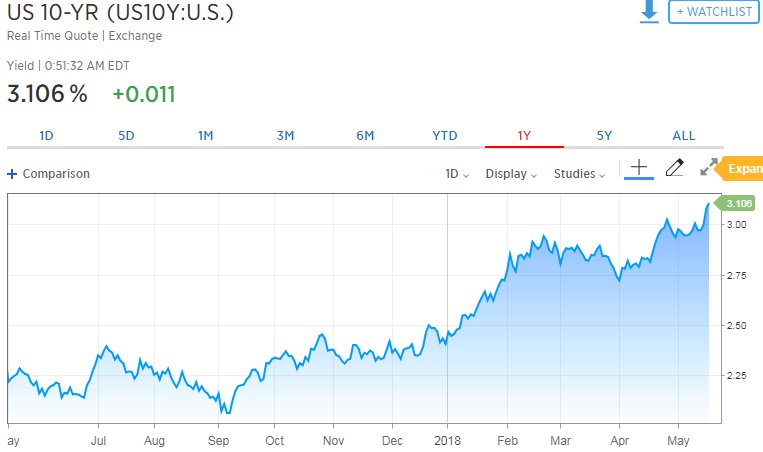Activate the pencil drawing tool
Image resolution: width=763 pixels, height=452 pixels.
674,168
